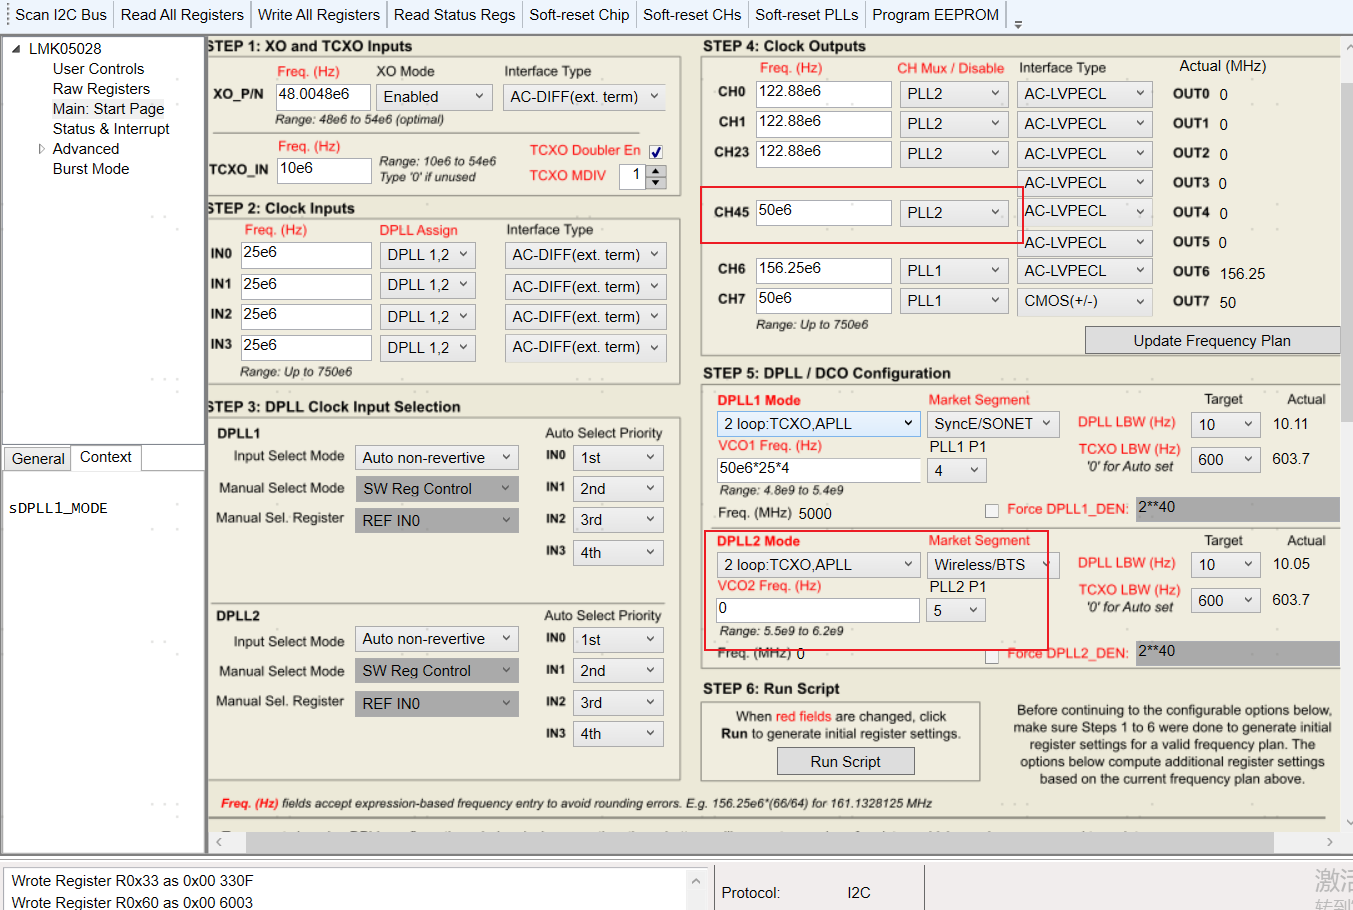Enable the TCXO Doubler En checkbox
This screenshot has height=910, width=1353.
click(656, 152)
